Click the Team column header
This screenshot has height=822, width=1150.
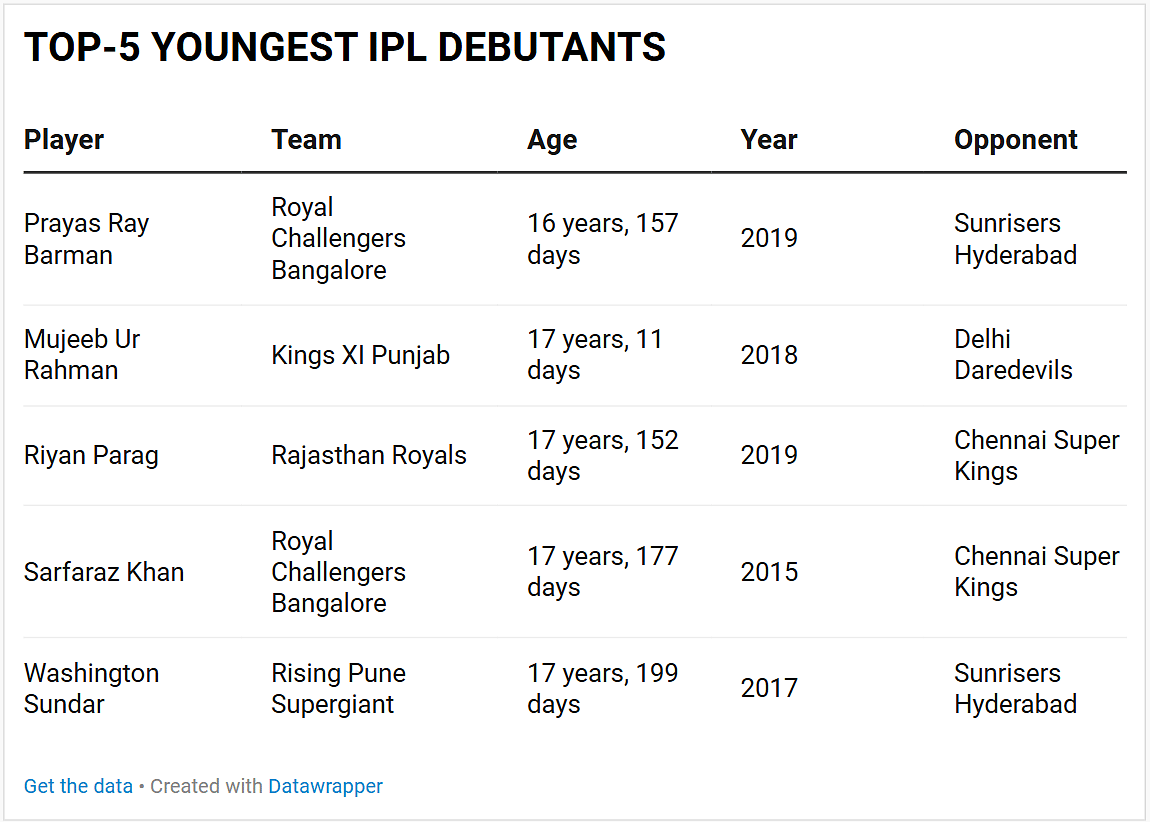(306, 140)
